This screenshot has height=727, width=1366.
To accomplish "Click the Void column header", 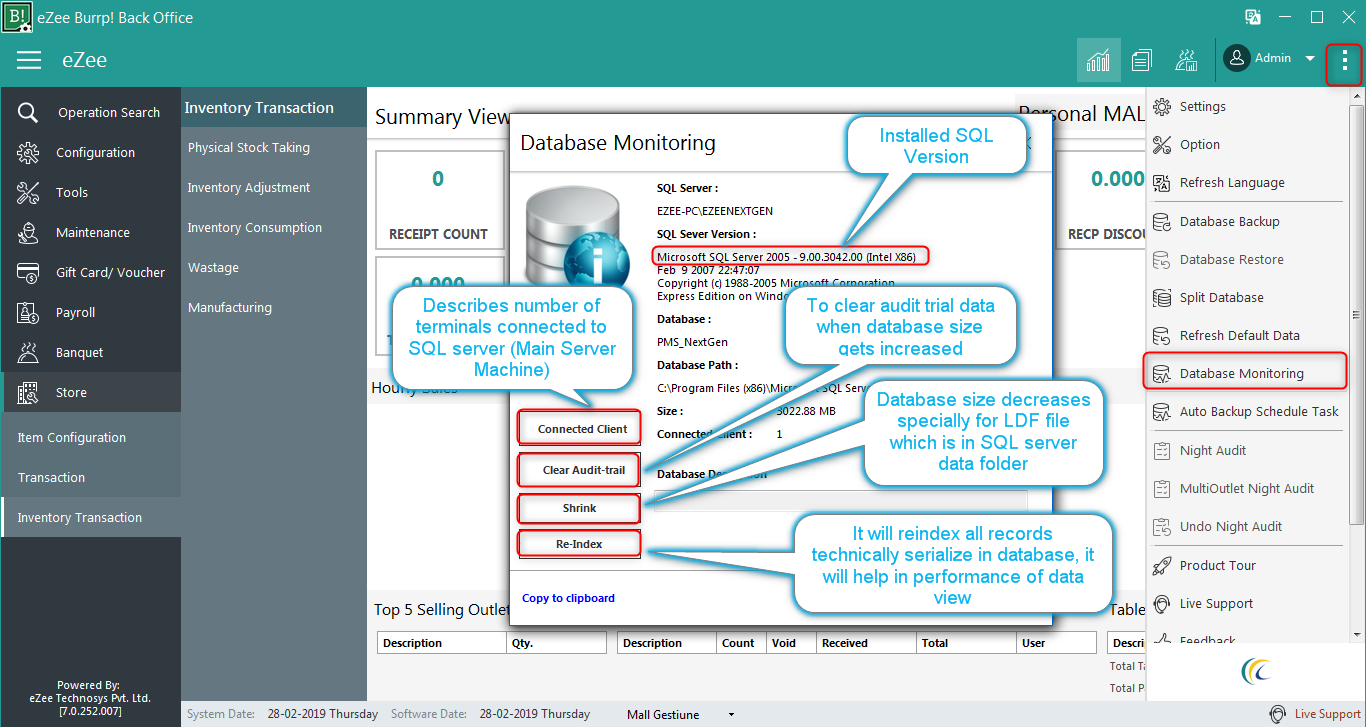I will click(791, 643).
